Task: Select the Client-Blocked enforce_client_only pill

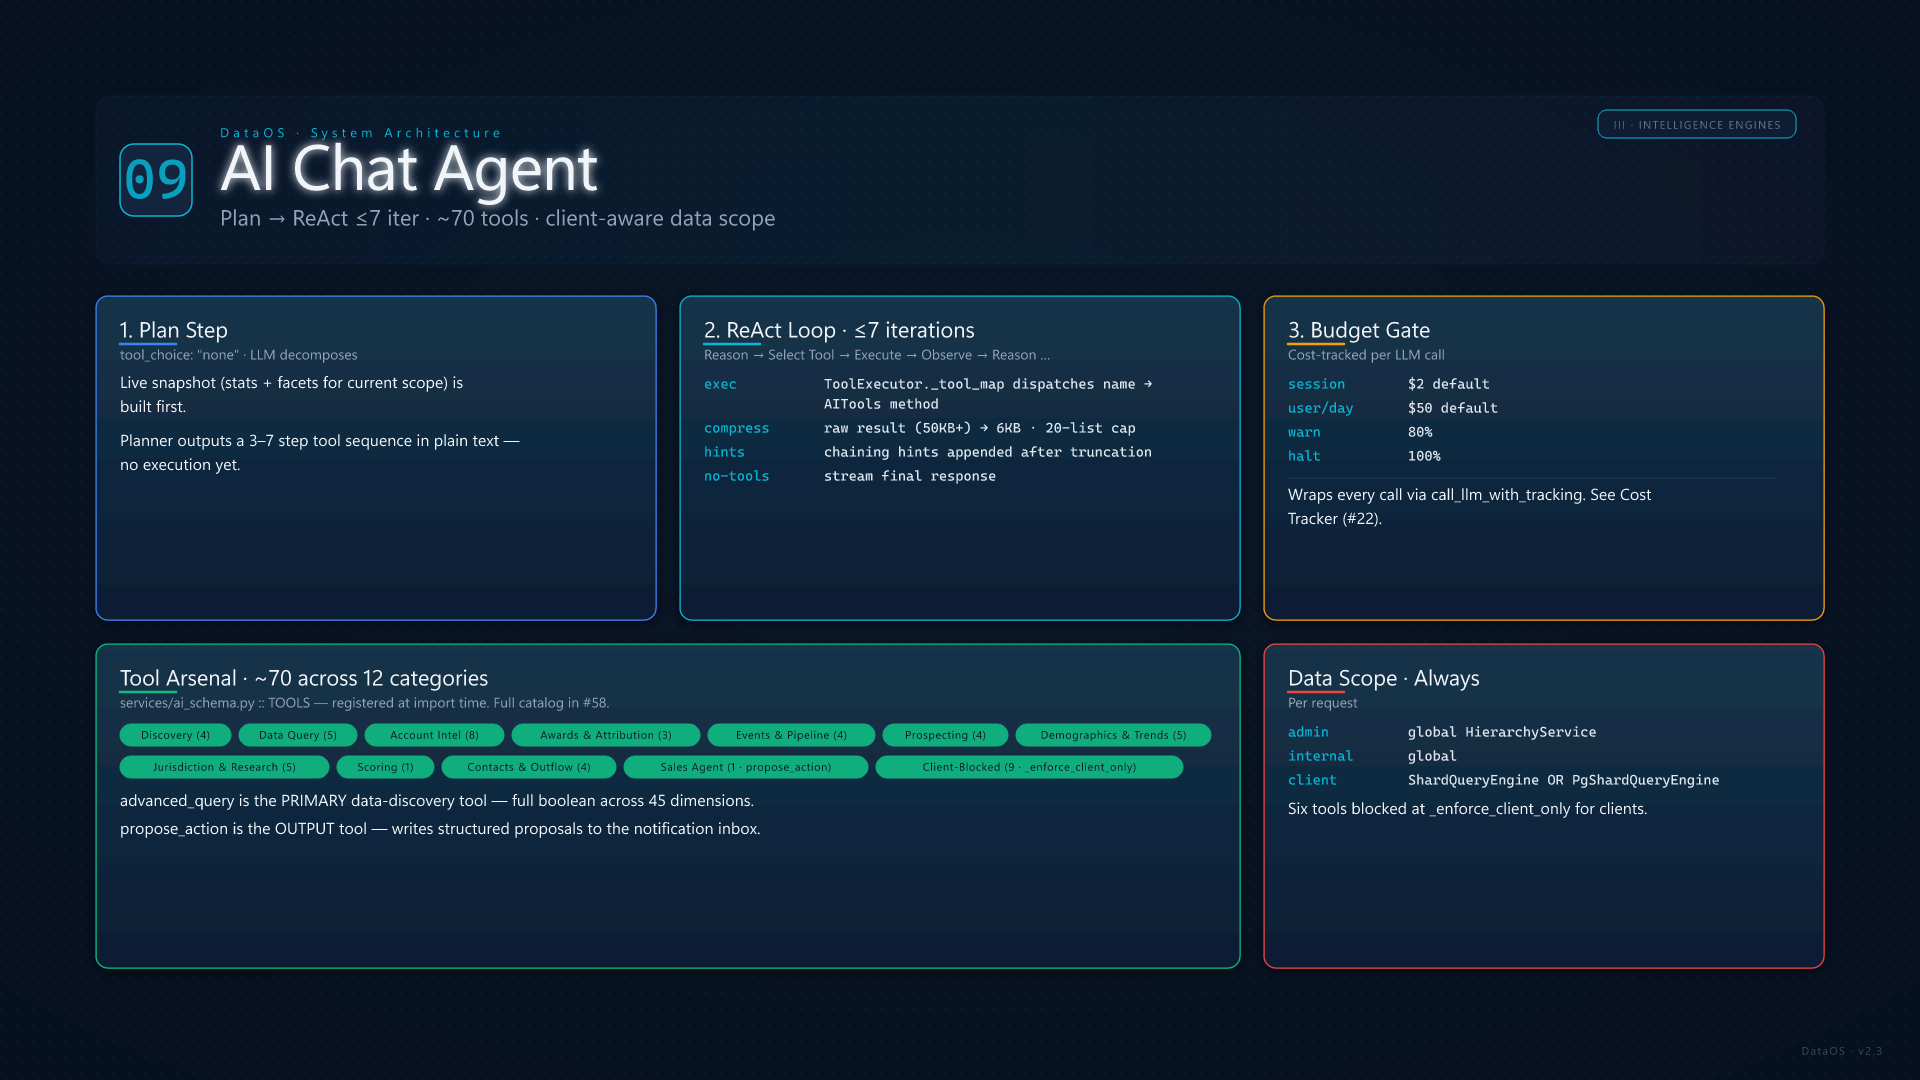Action: tap(1029, 767)
